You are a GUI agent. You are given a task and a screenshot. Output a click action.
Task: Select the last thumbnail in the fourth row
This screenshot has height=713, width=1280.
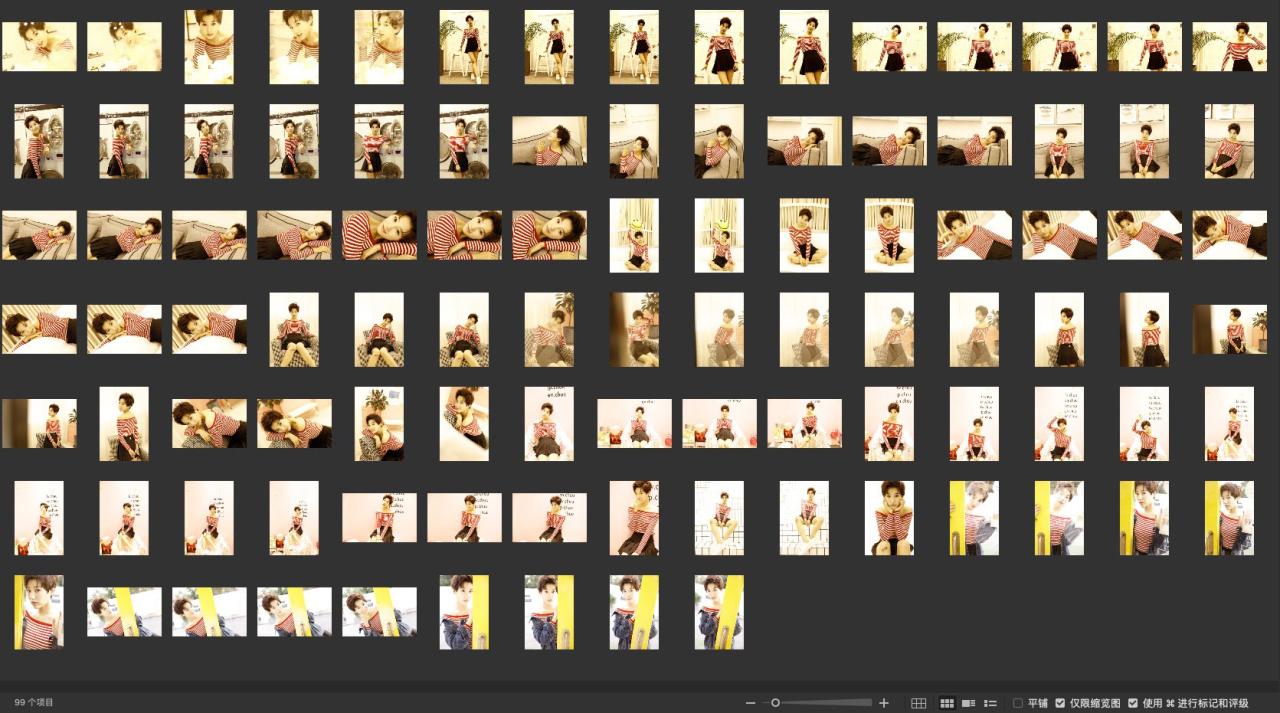[x=1229, y=330]
